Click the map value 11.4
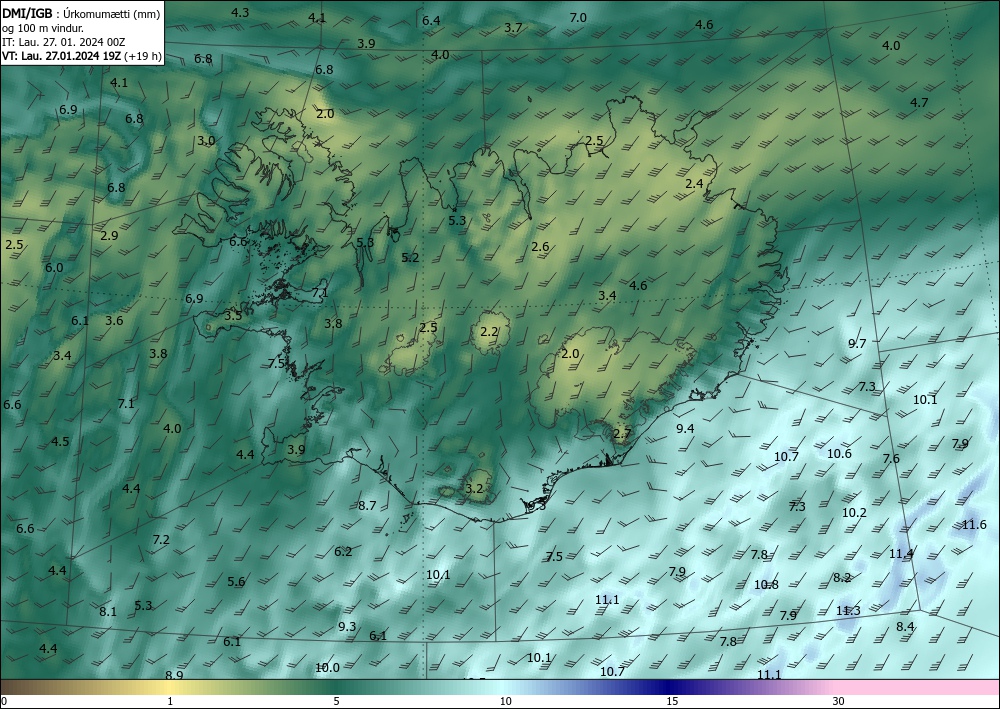The width and height of the screenshot is (1000, 709). (901, 553)
